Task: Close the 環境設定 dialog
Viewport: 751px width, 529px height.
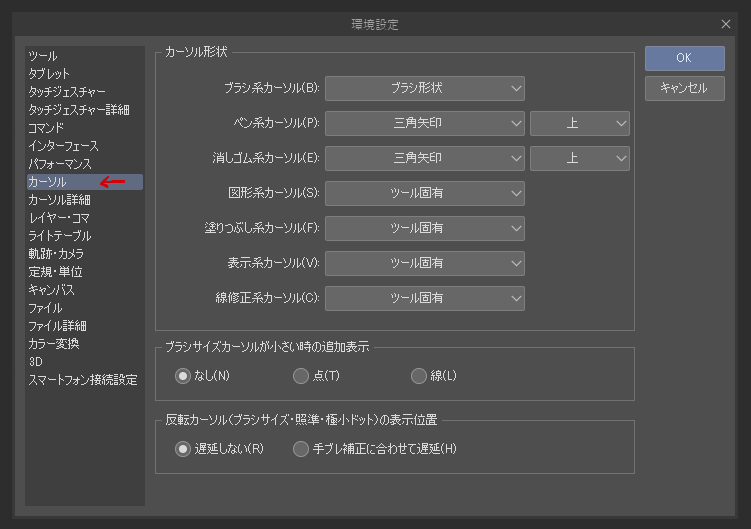Action: click(x=726, y=24)
